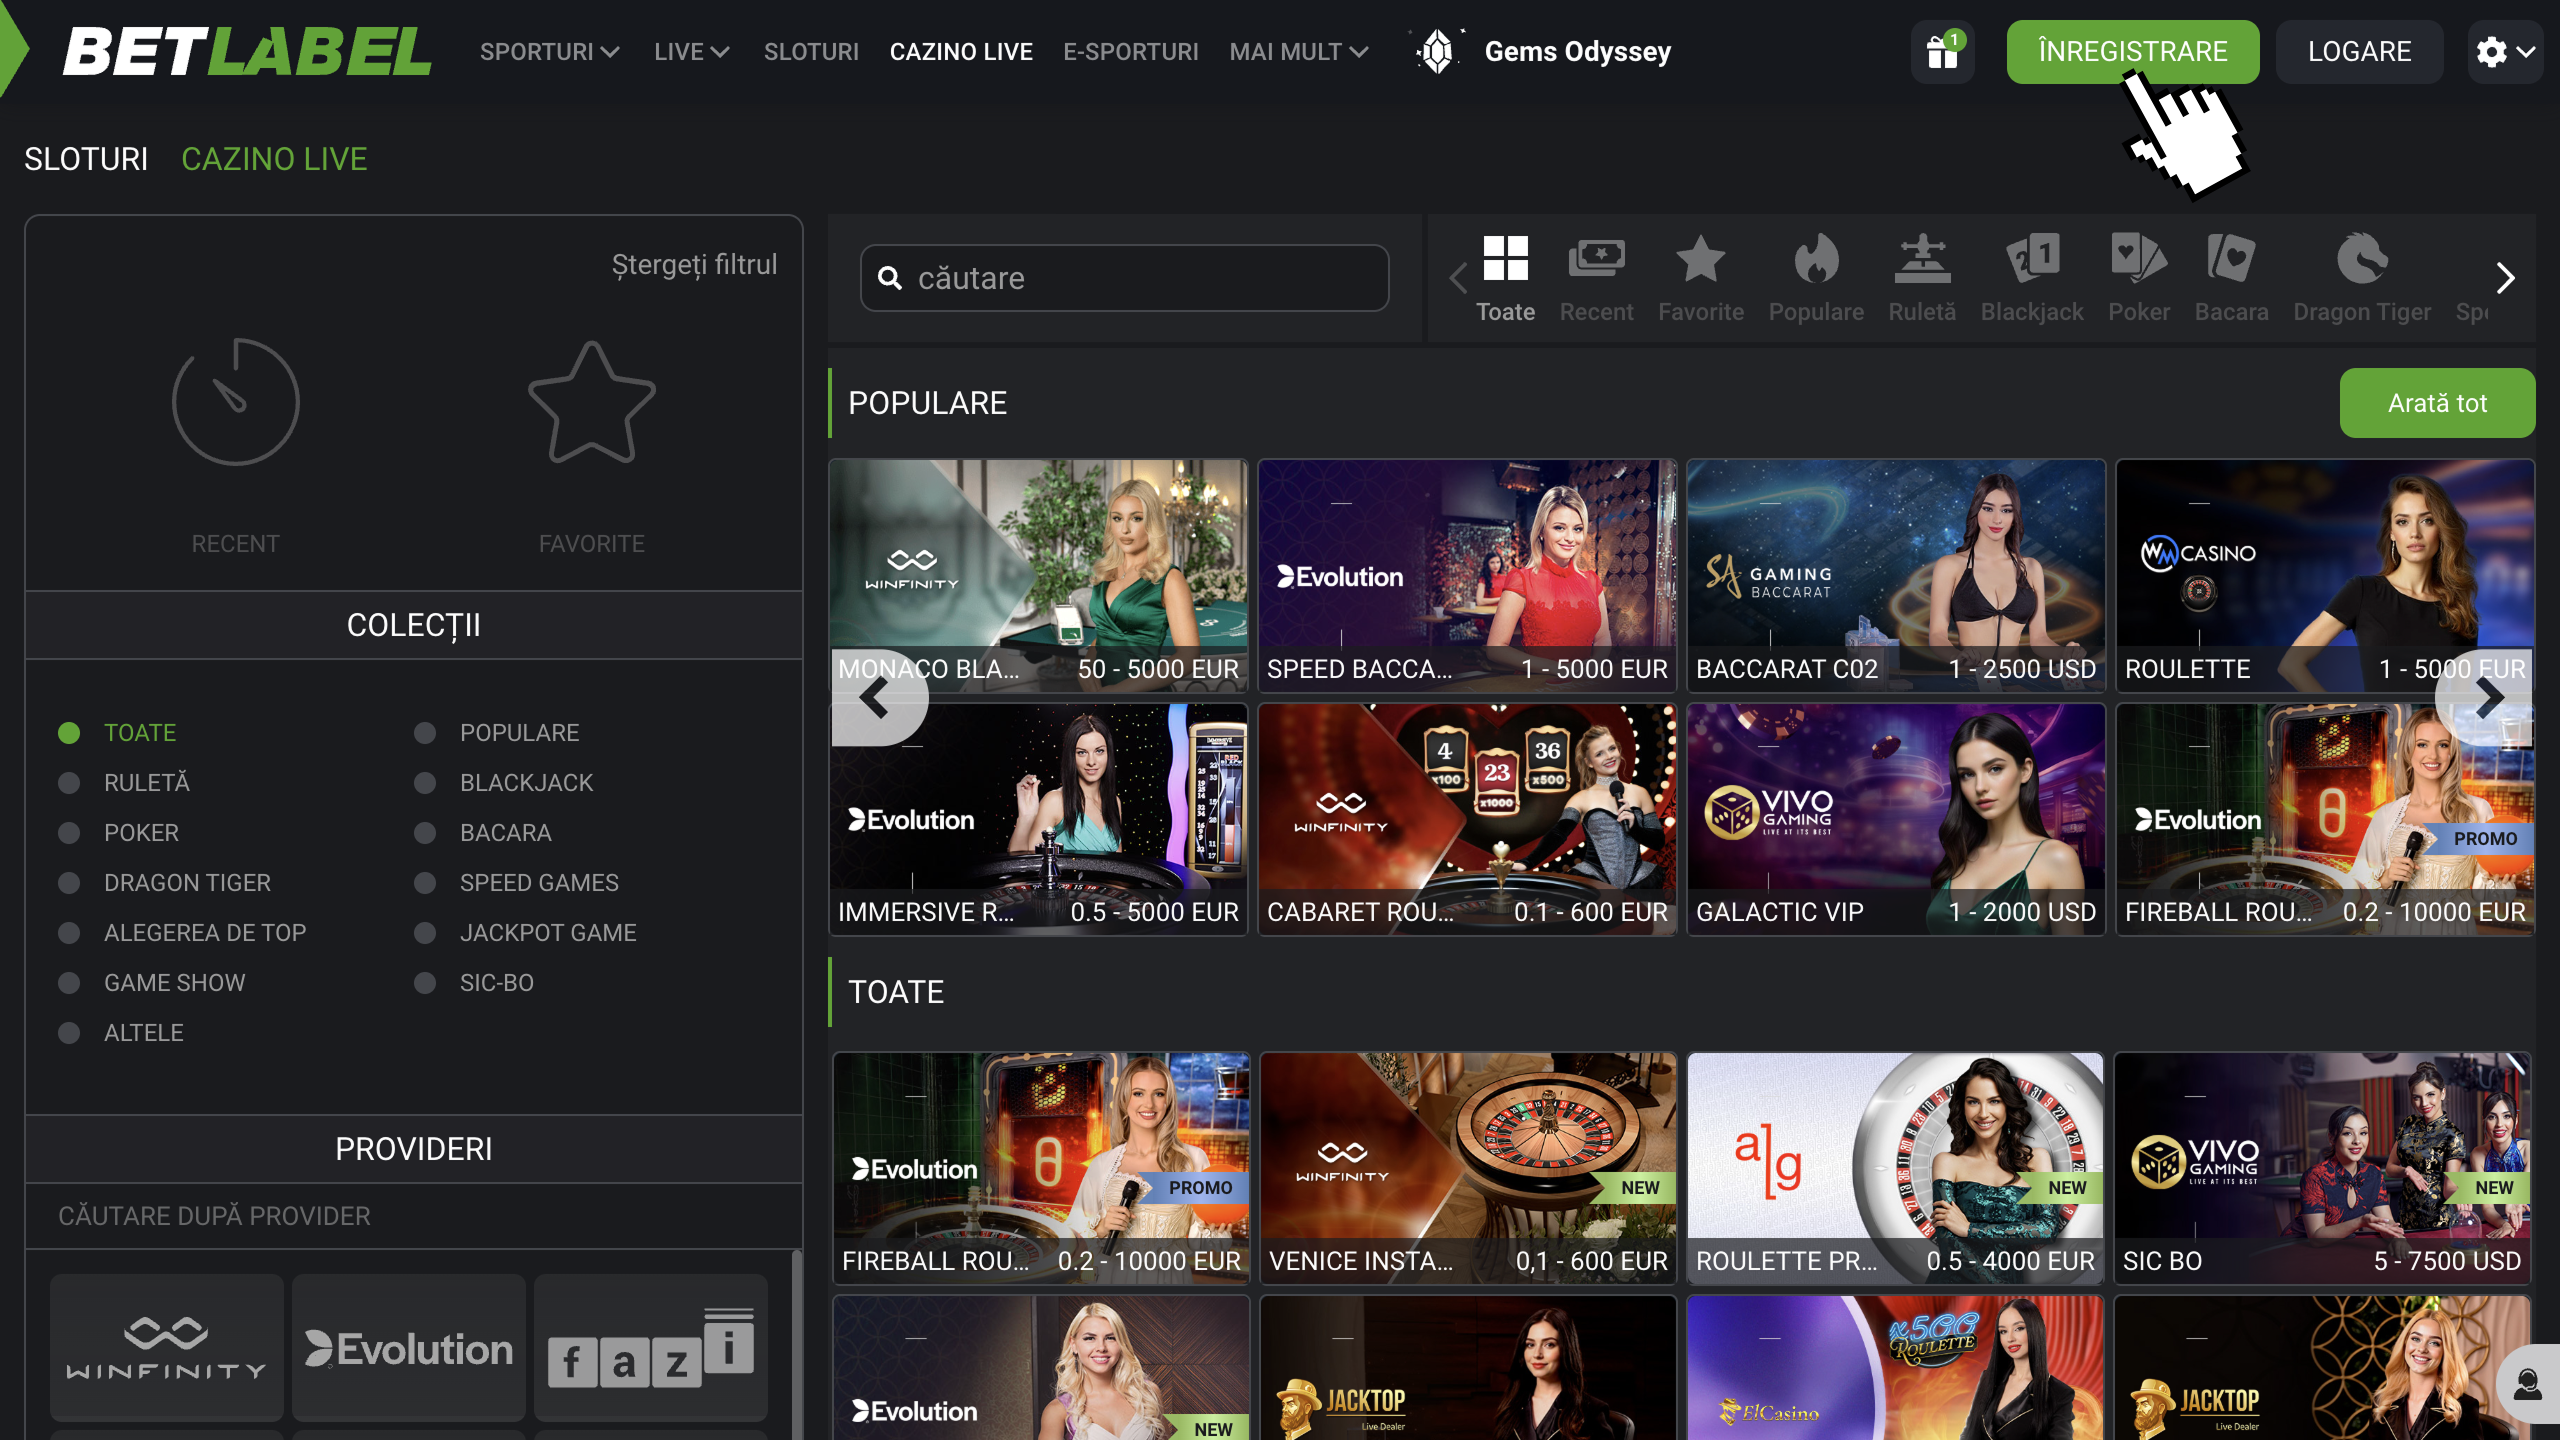Open the live support chat icon

pos(2527,1384)
